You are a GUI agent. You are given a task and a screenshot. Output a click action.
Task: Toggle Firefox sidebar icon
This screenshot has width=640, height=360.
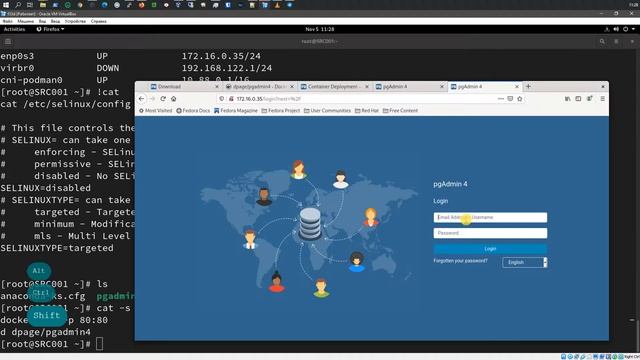pos(578,99)
